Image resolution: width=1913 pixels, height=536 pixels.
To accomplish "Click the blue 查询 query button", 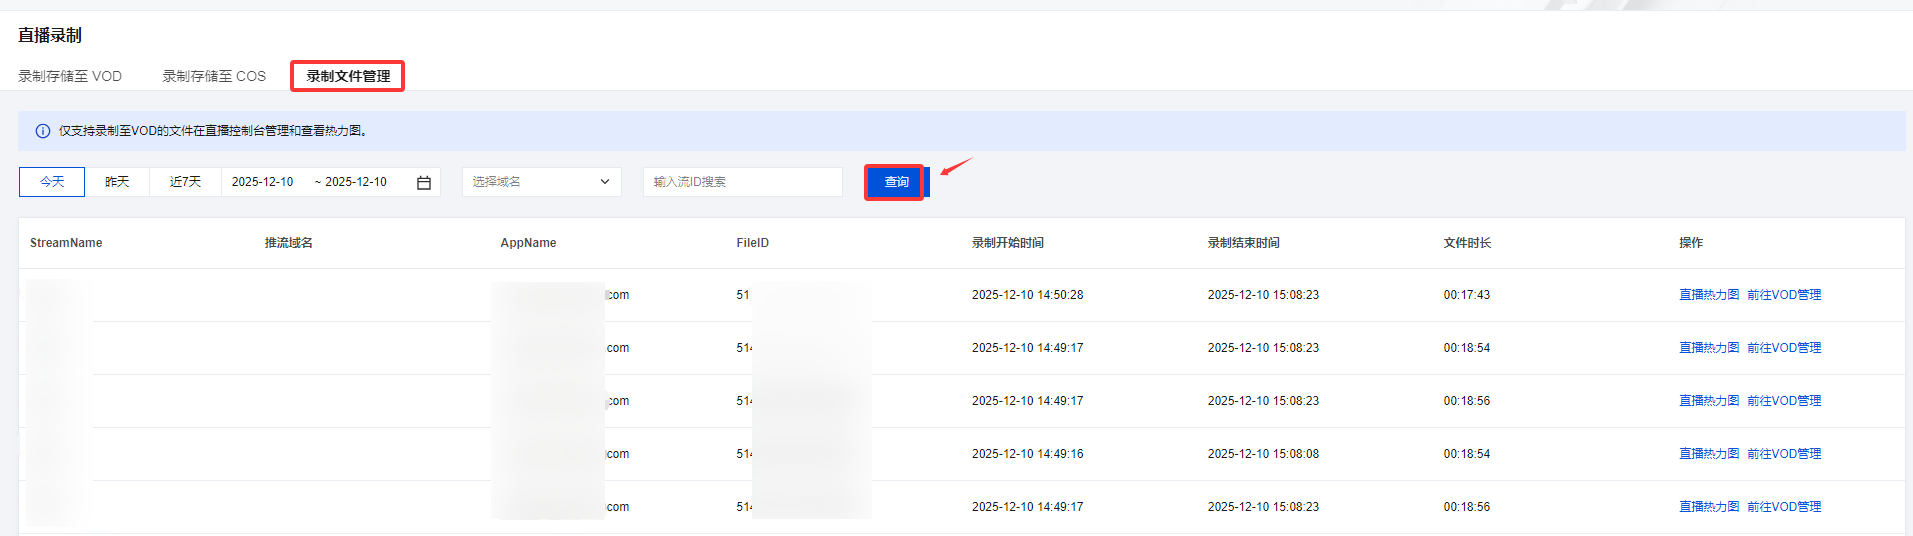I will [897, 182].
